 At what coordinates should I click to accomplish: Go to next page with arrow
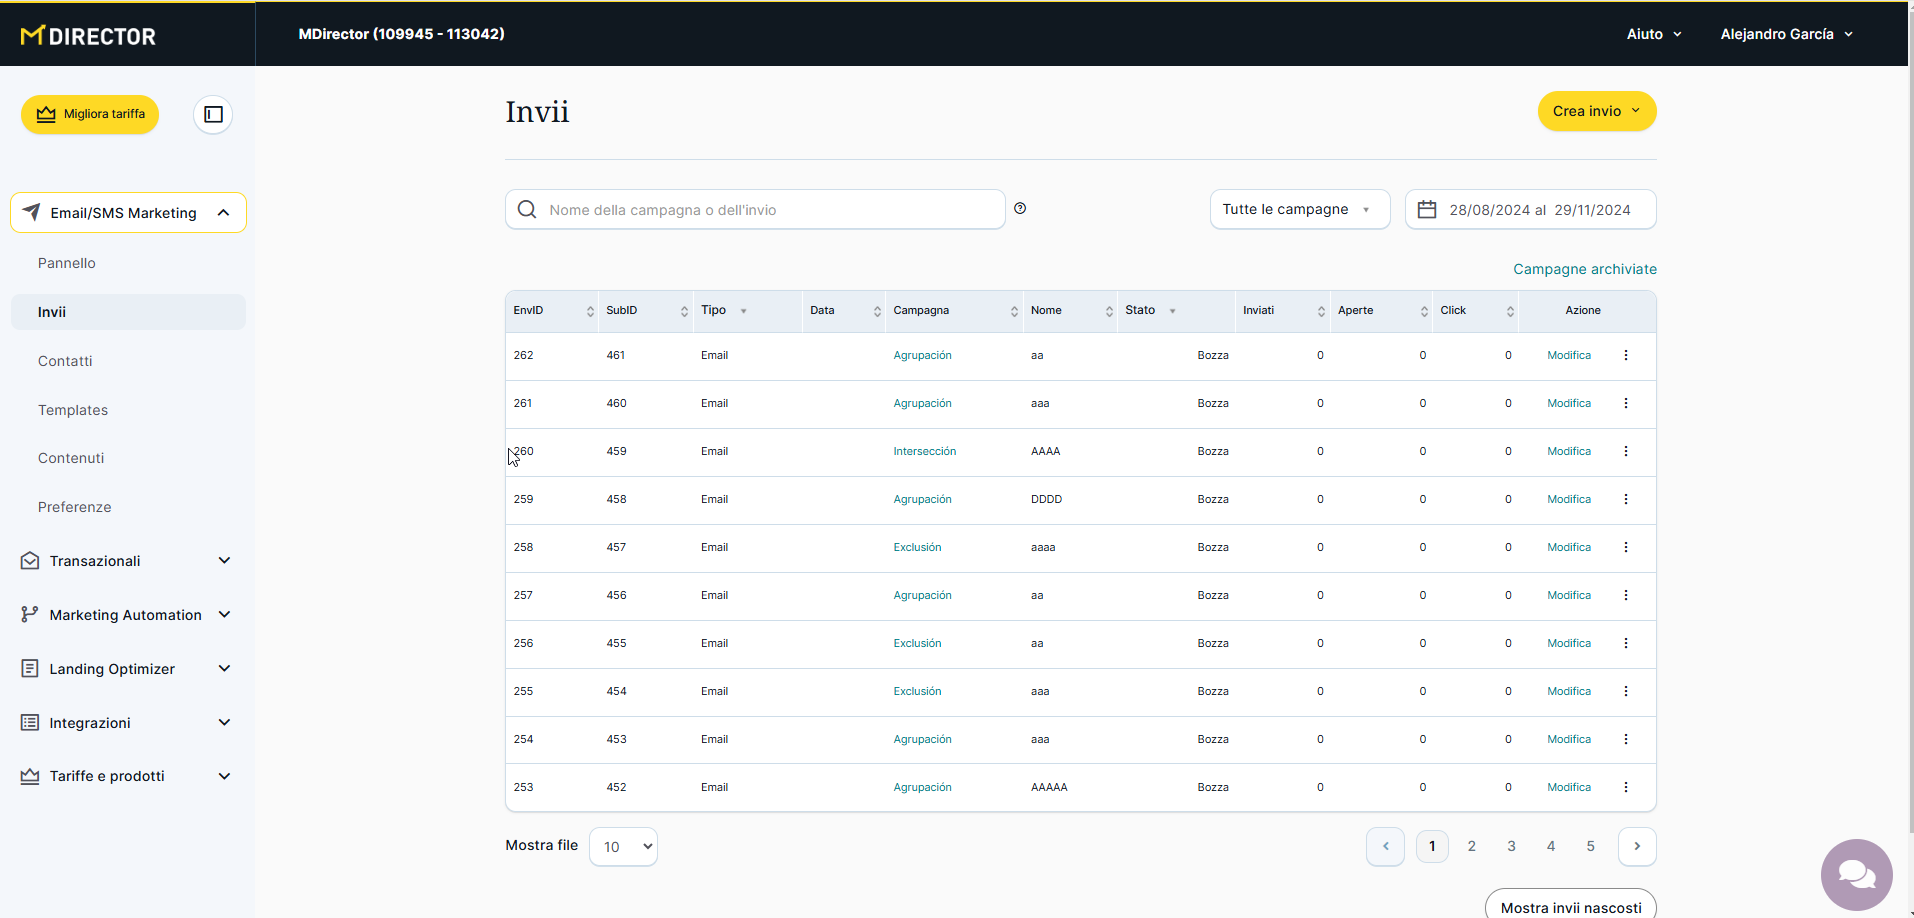click(x=1637, y=847)
